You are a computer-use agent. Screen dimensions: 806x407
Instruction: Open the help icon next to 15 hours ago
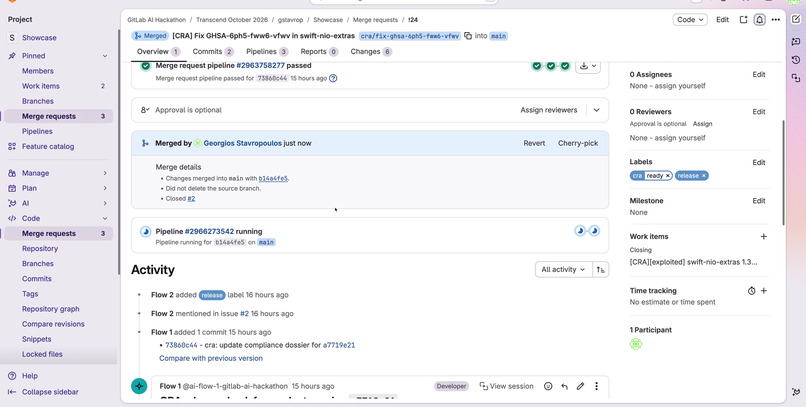pos(333,79)
